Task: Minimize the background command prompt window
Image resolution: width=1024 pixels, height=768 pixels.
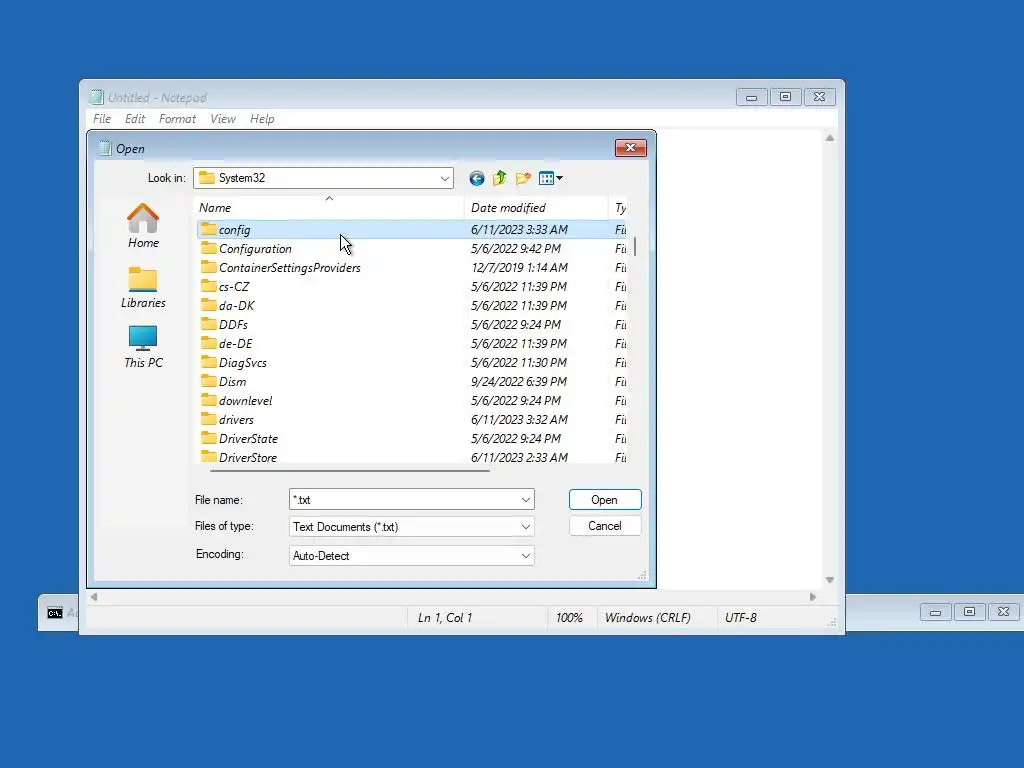Action: 935,612
